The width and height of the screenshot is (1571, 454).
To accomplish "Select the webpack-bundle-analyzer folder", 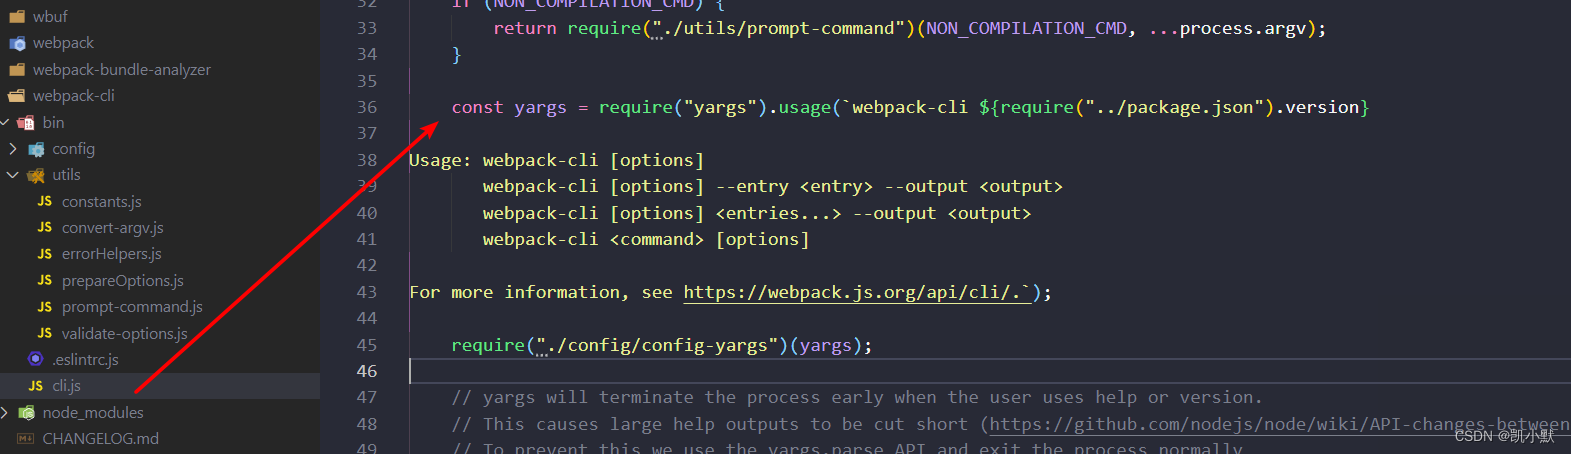I will click(x=121, y=69).
